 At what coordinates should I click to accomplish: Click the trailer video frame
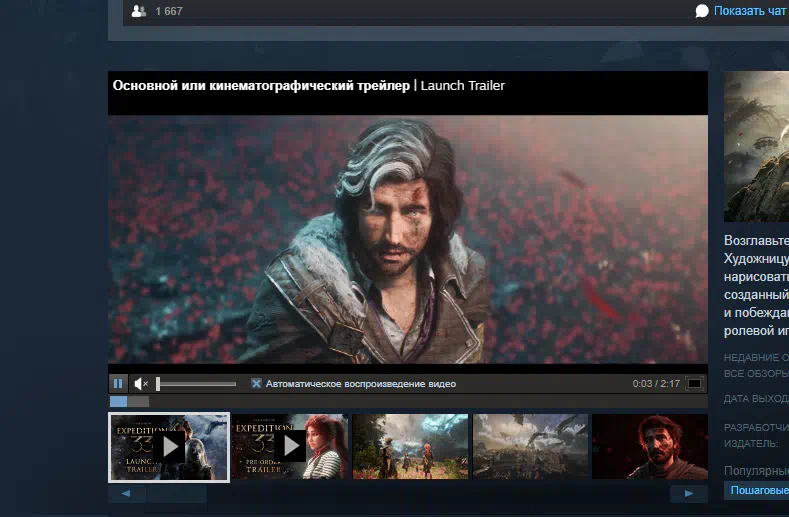[408, 239]
